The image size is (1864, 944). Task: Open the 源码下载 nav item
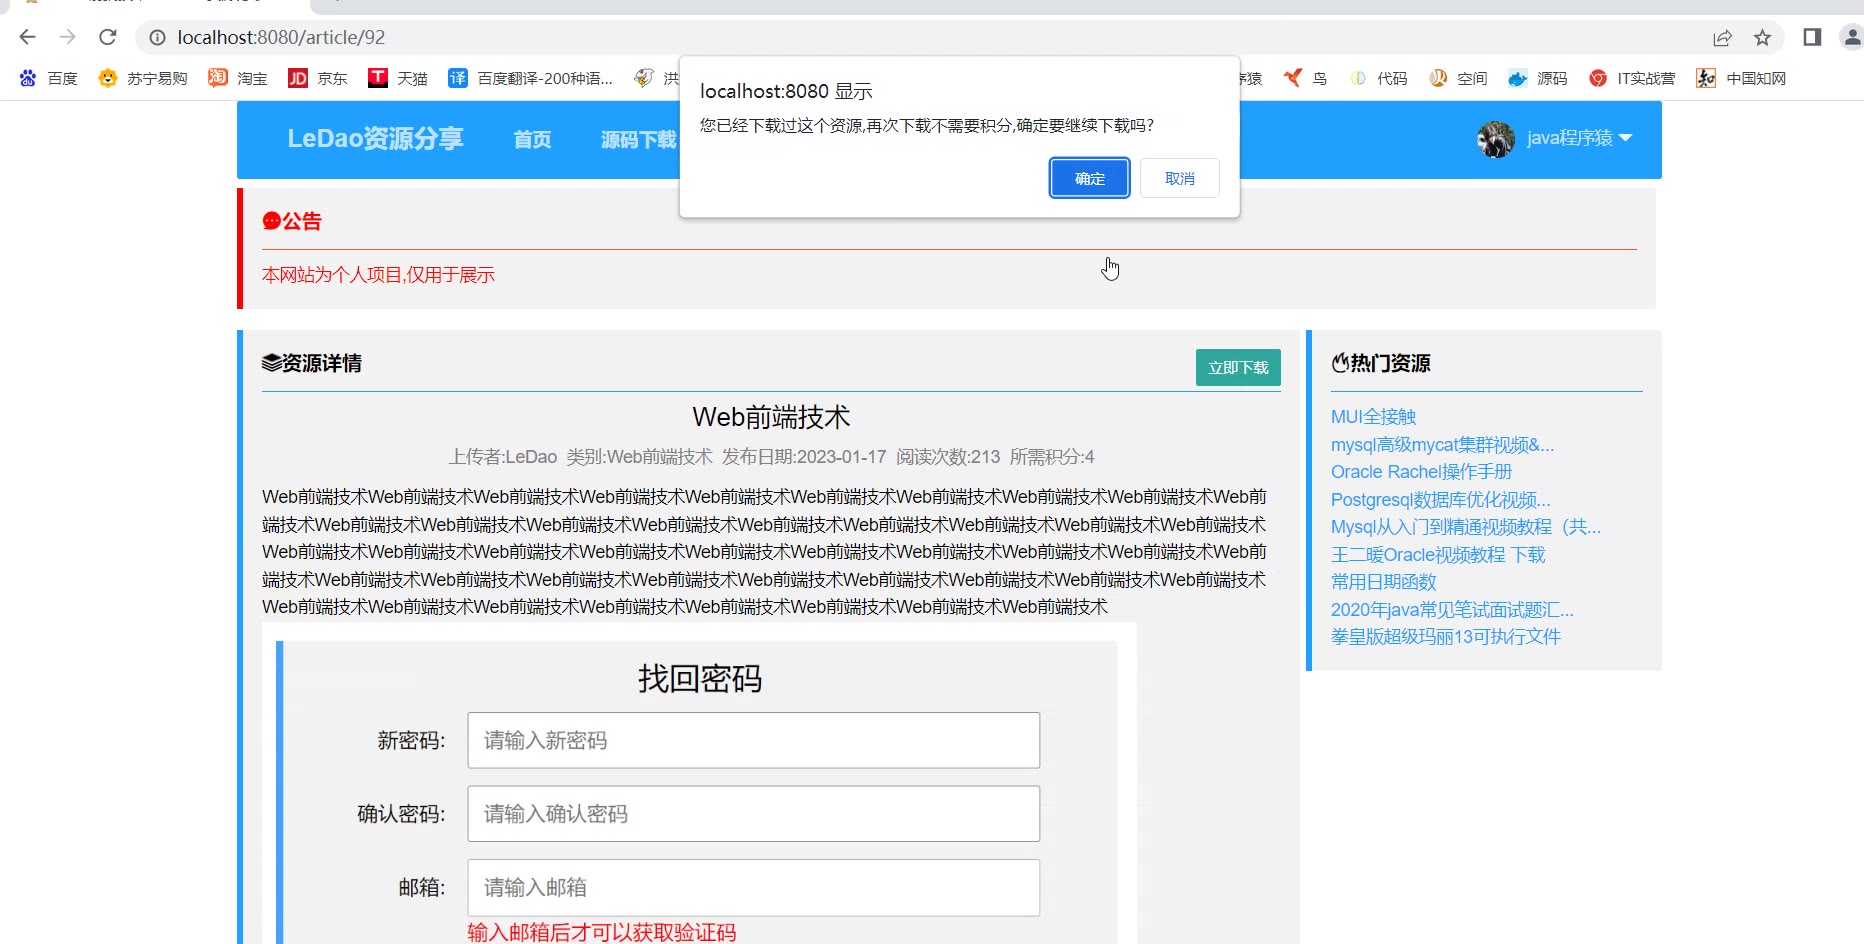coord(639,139)
